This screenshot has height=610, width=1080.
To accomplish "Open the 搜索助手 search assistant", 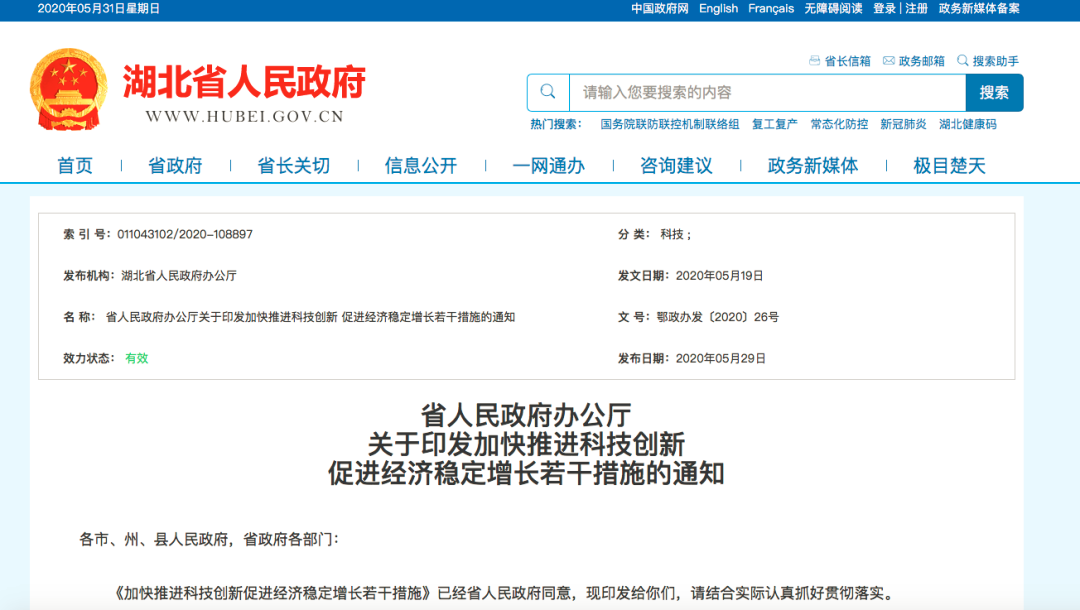I will [988, 61].
